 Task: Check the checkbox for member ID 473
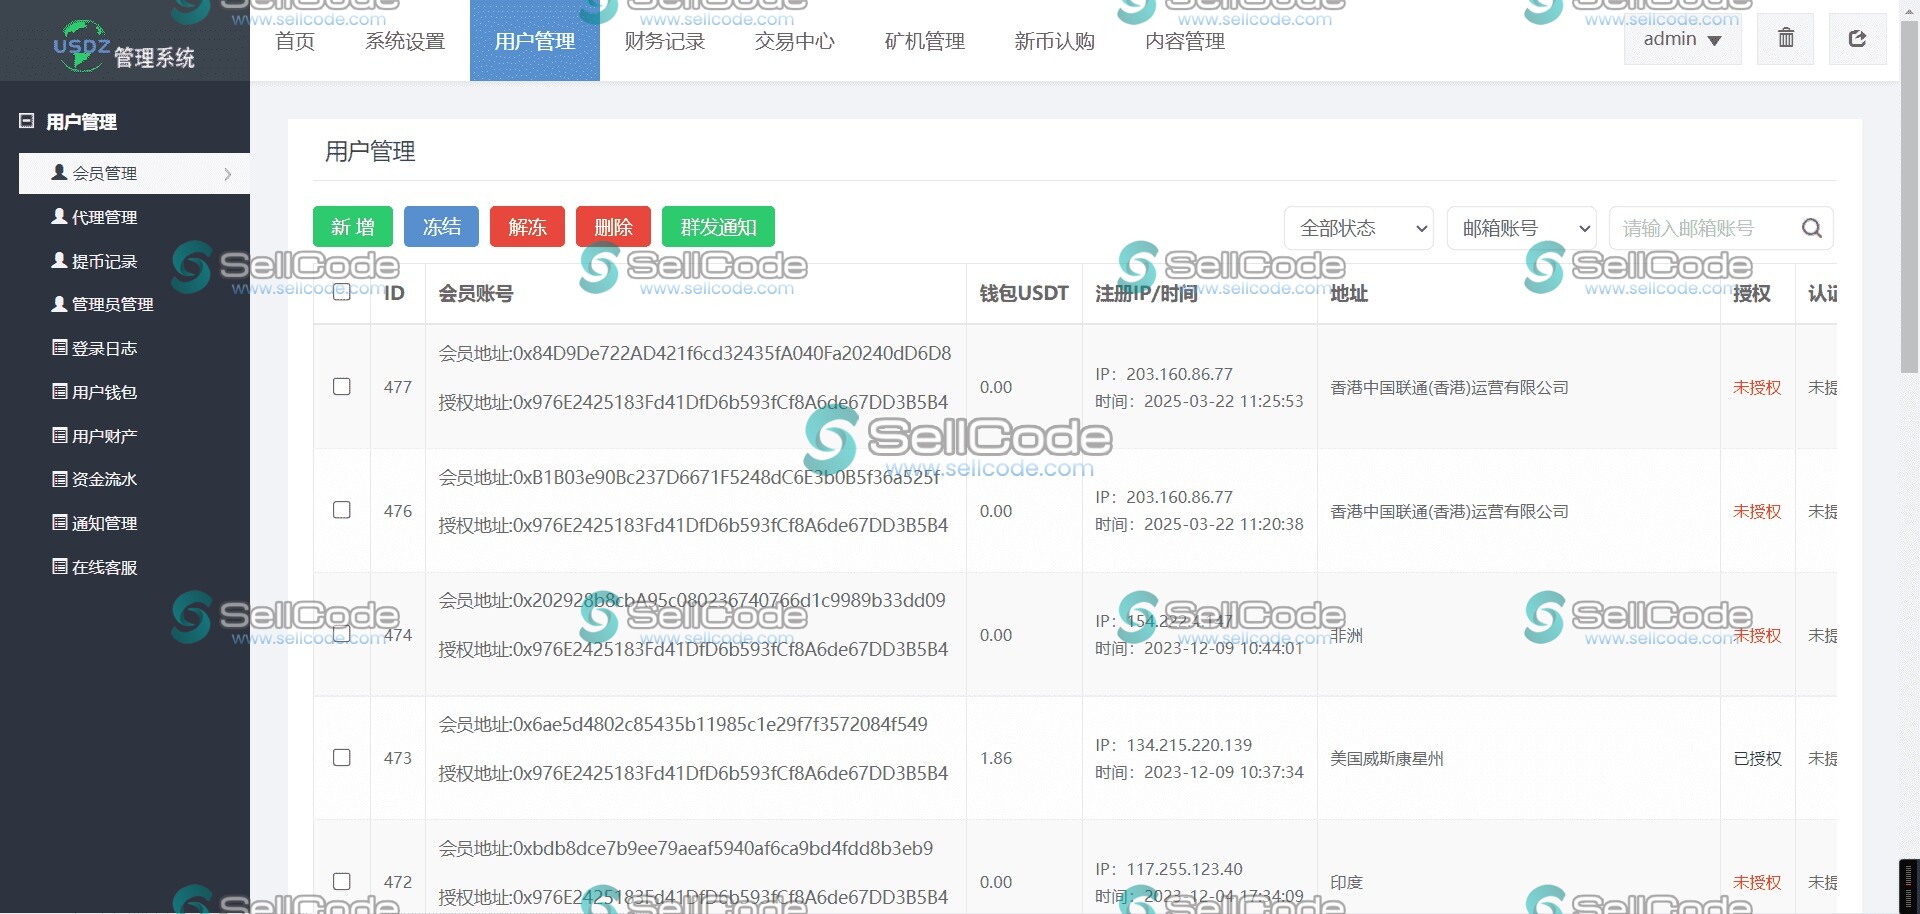[341, 758]
